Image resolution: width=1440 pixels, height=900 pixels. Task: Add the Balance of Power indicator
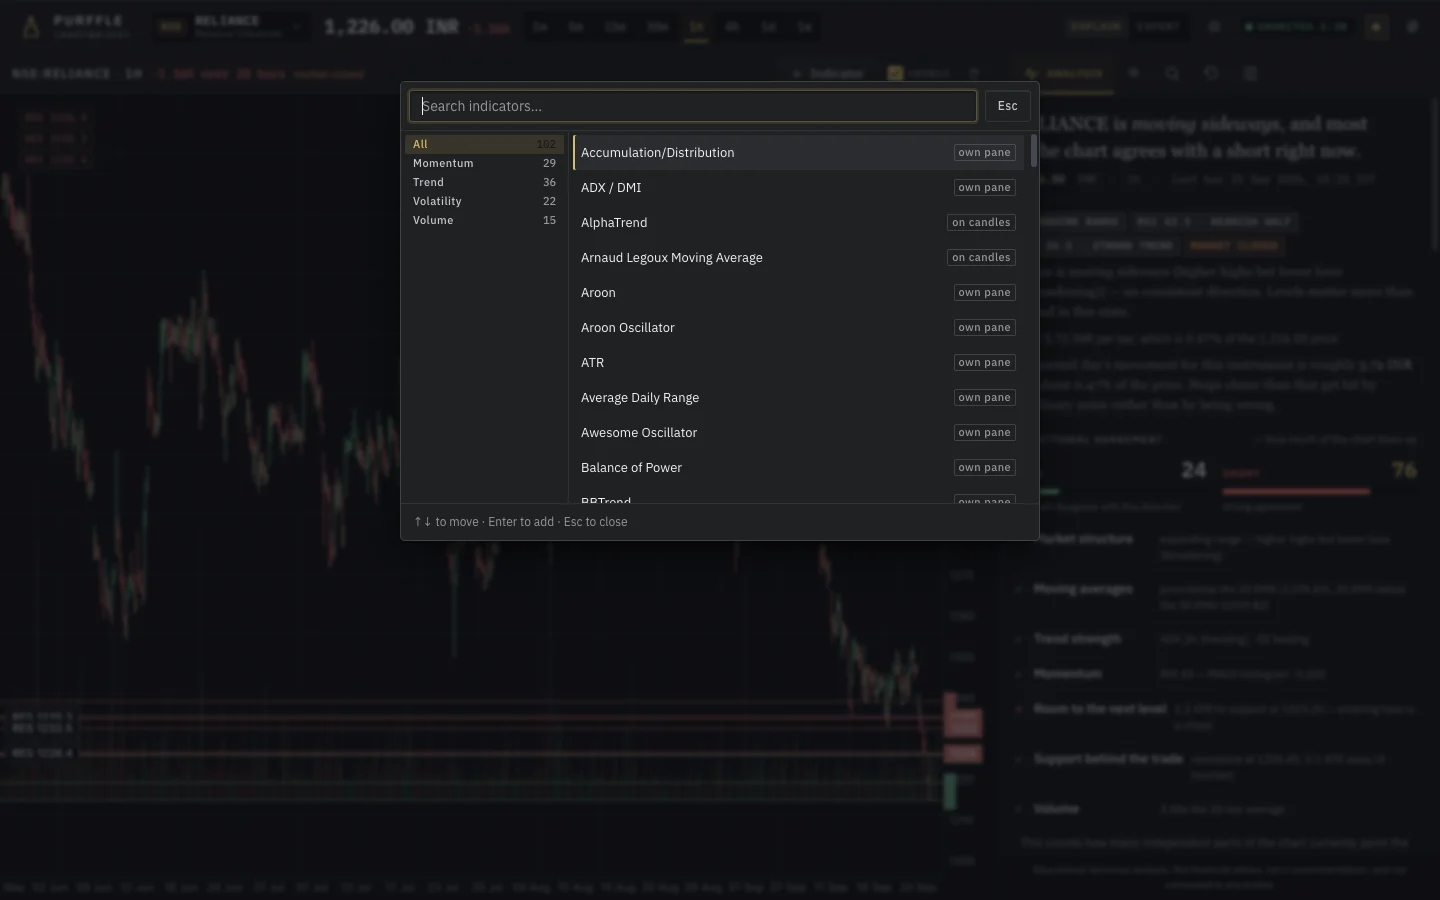798,468
